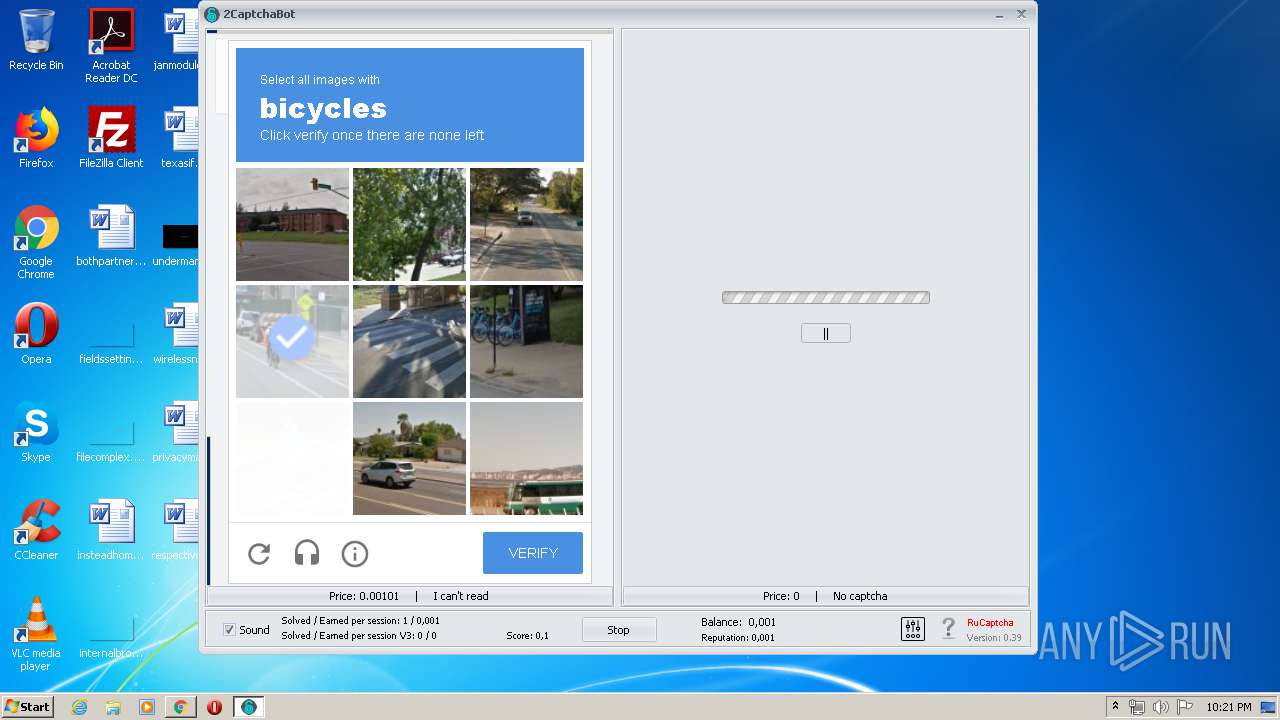Screen dimensions: 1280x720
Task: Click the pause button under the progress bar
Action: [x=826, y=333]
